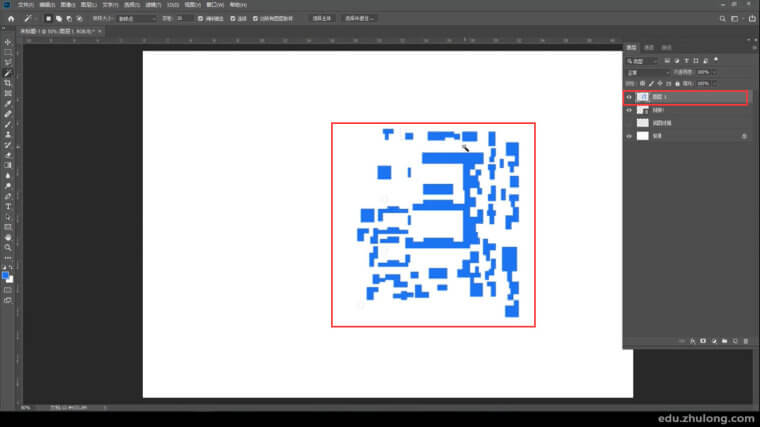
Task: Hide the 图层 1 layer with its eye icon
Action: (629, 97)
